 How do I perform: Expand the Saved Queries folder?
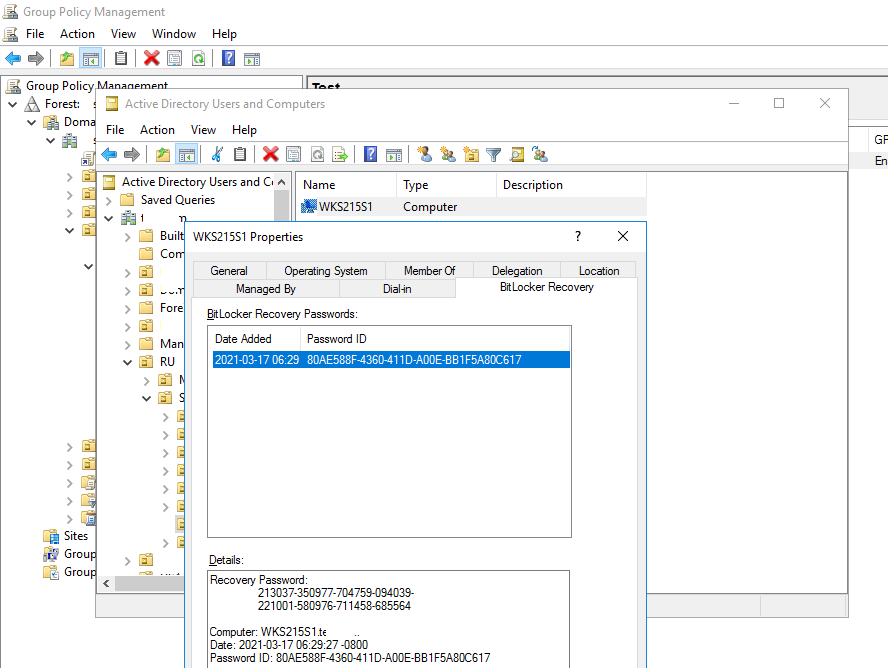(x=109, y=200)
